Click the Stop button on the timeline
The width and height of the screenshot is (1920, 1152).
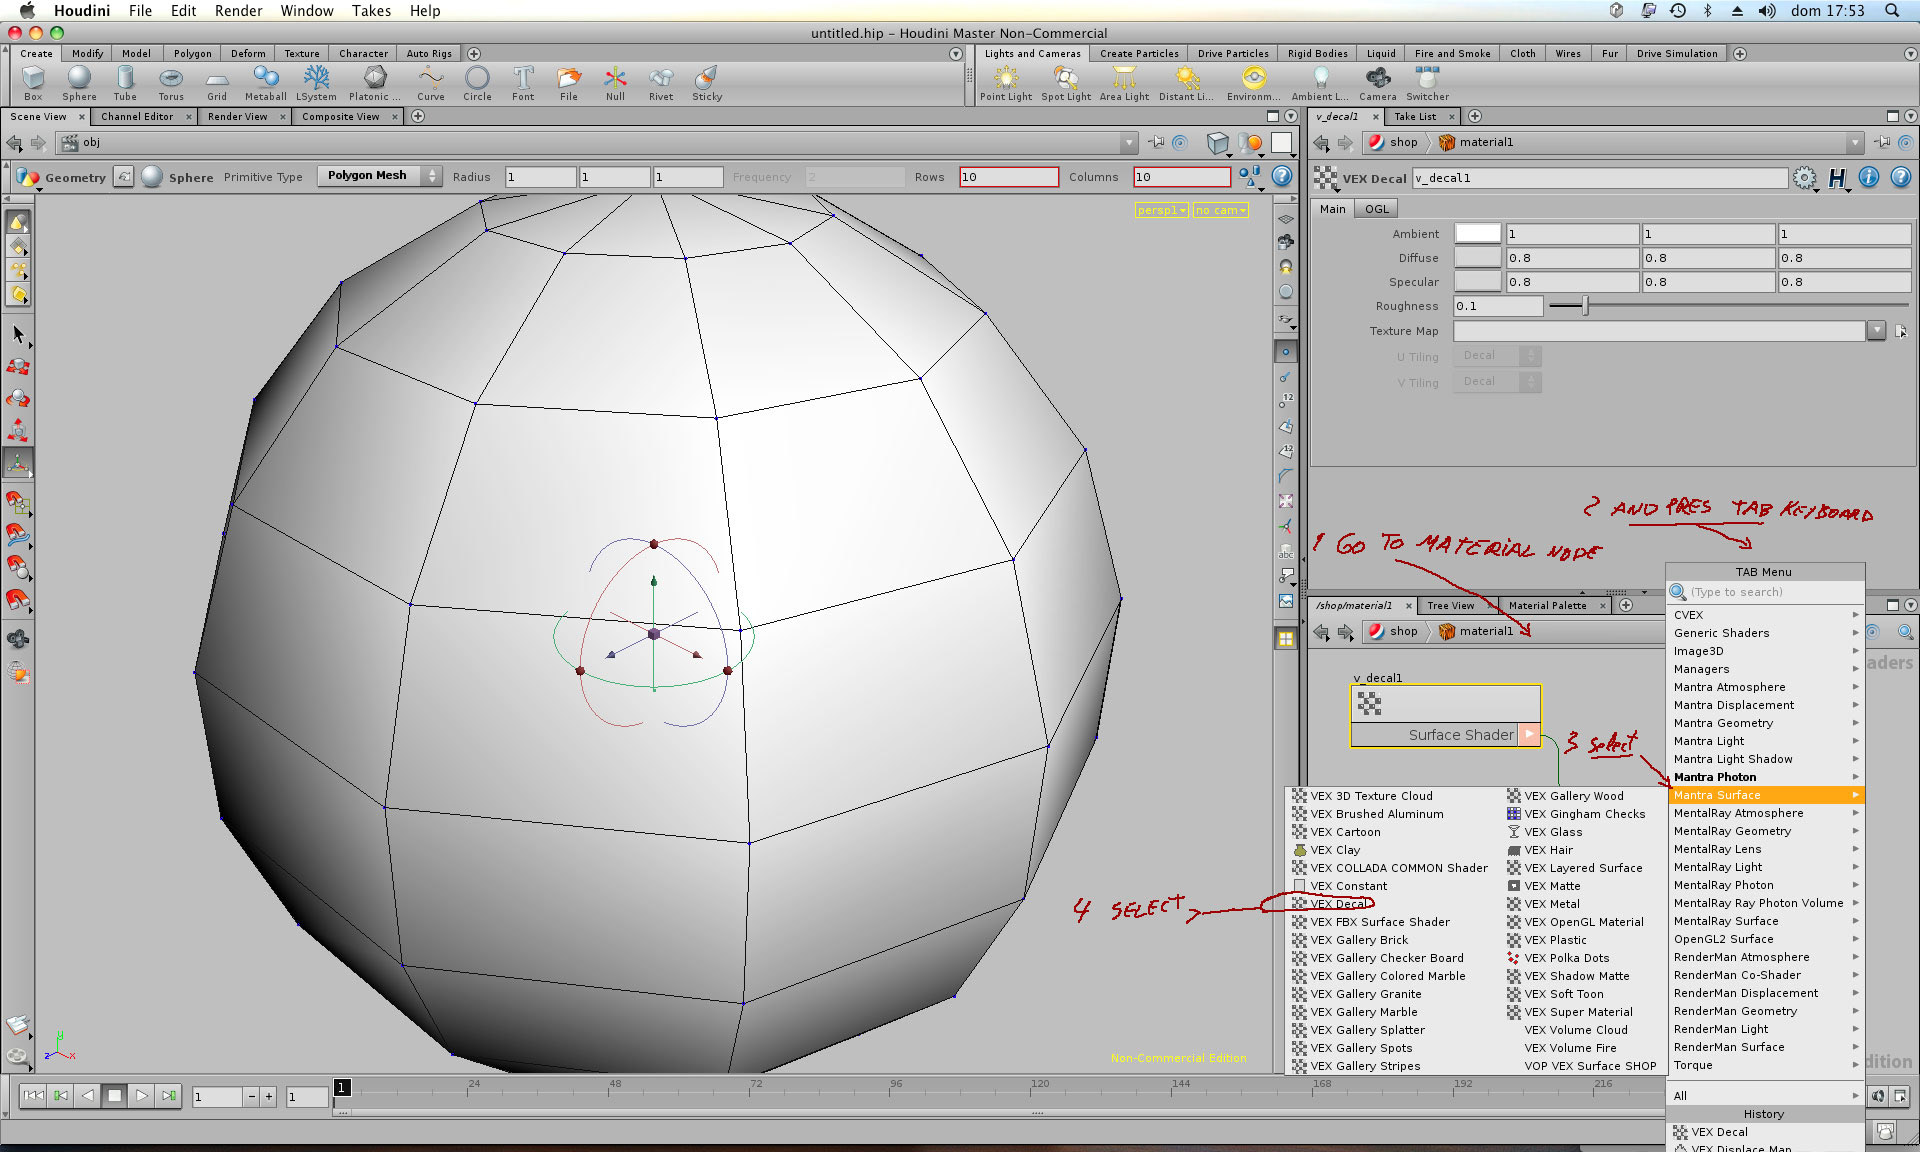(x=115, y=1096)
